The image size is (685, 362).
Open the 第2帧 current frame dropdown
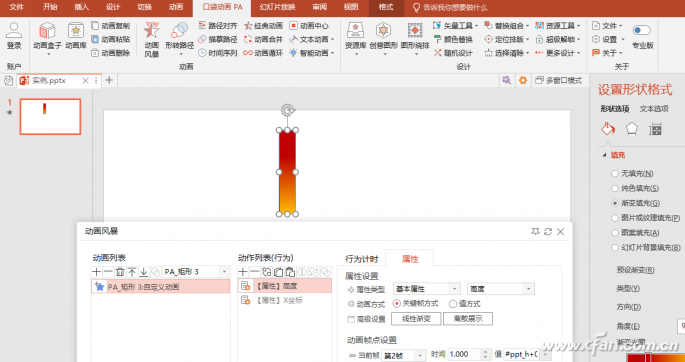(421, 355)
